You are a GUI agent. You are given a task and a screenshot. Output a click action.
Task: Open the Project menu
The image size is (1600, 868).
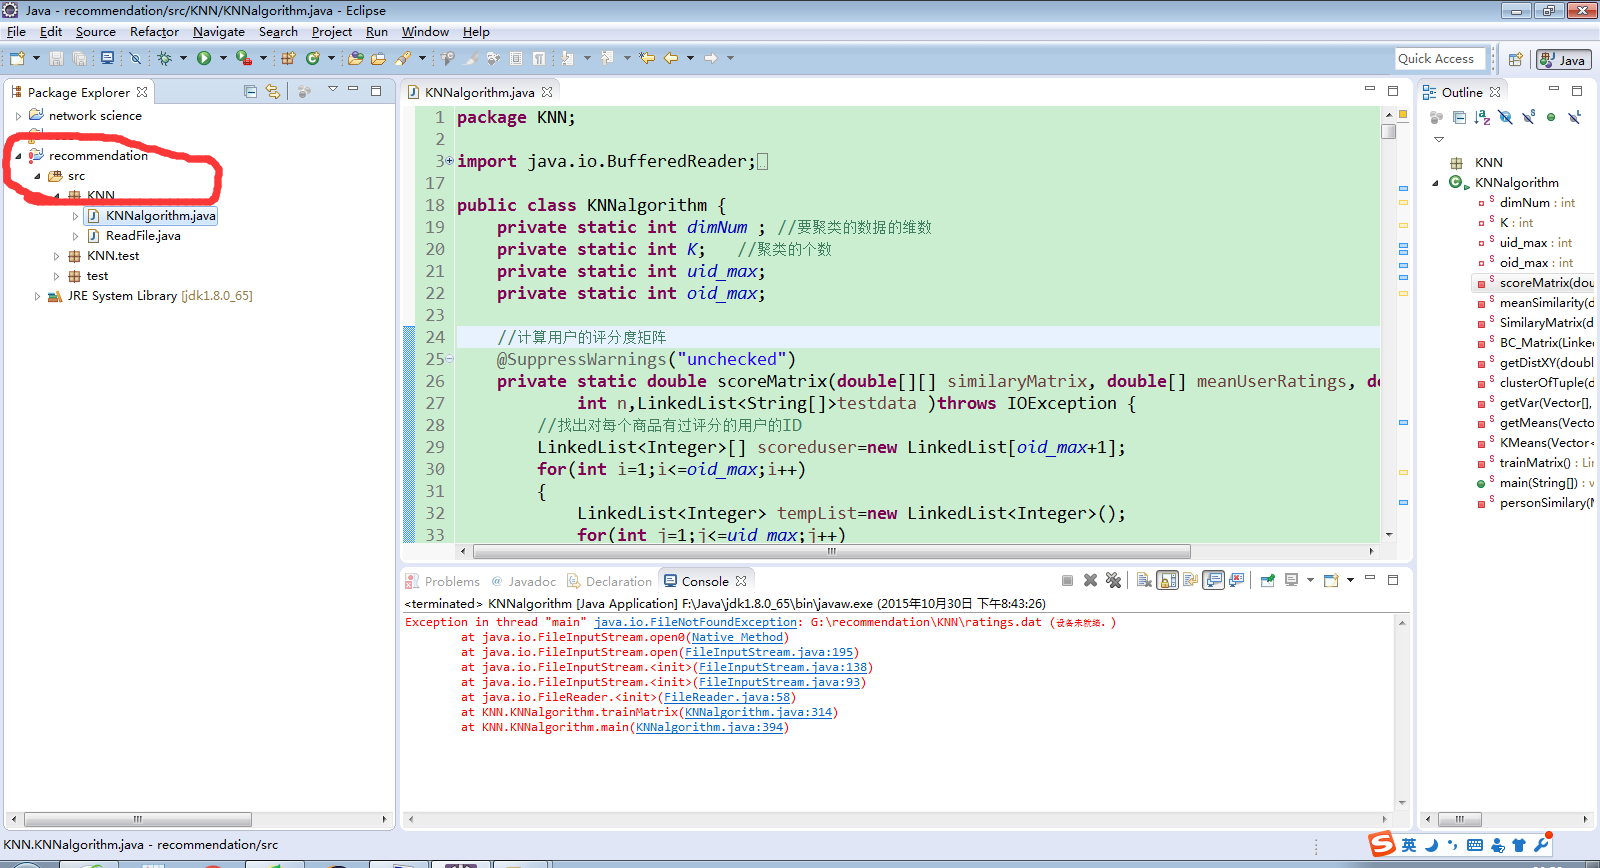coord(331,32)
